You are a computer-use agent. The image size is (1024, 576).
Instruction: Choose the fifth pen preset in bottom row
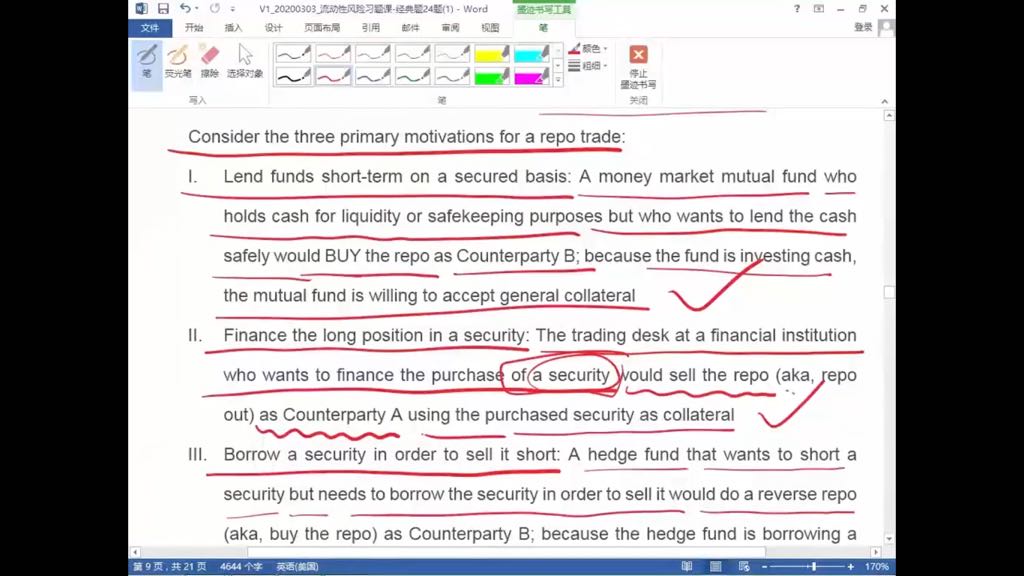click(453, 77)
